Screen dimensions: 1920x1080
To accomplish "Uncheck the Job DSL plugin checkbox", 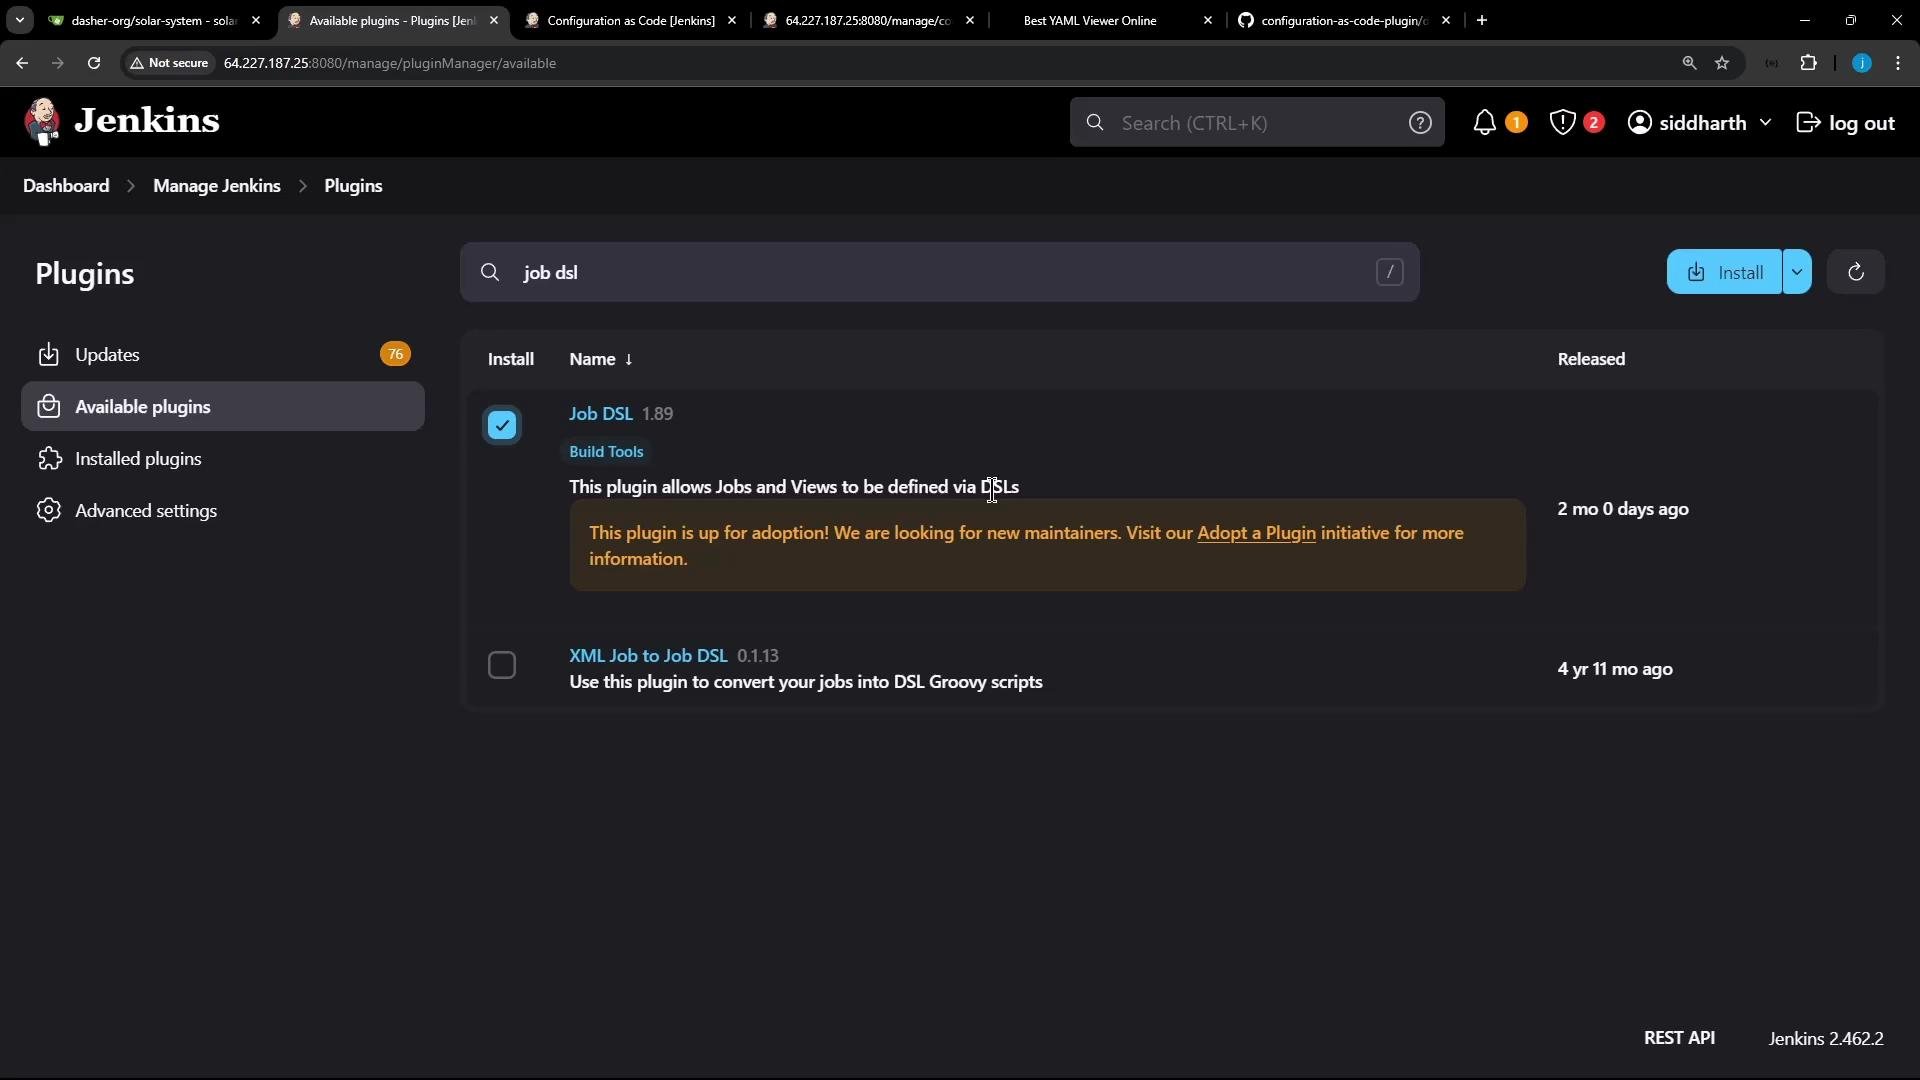I will (x=502, y=425).
